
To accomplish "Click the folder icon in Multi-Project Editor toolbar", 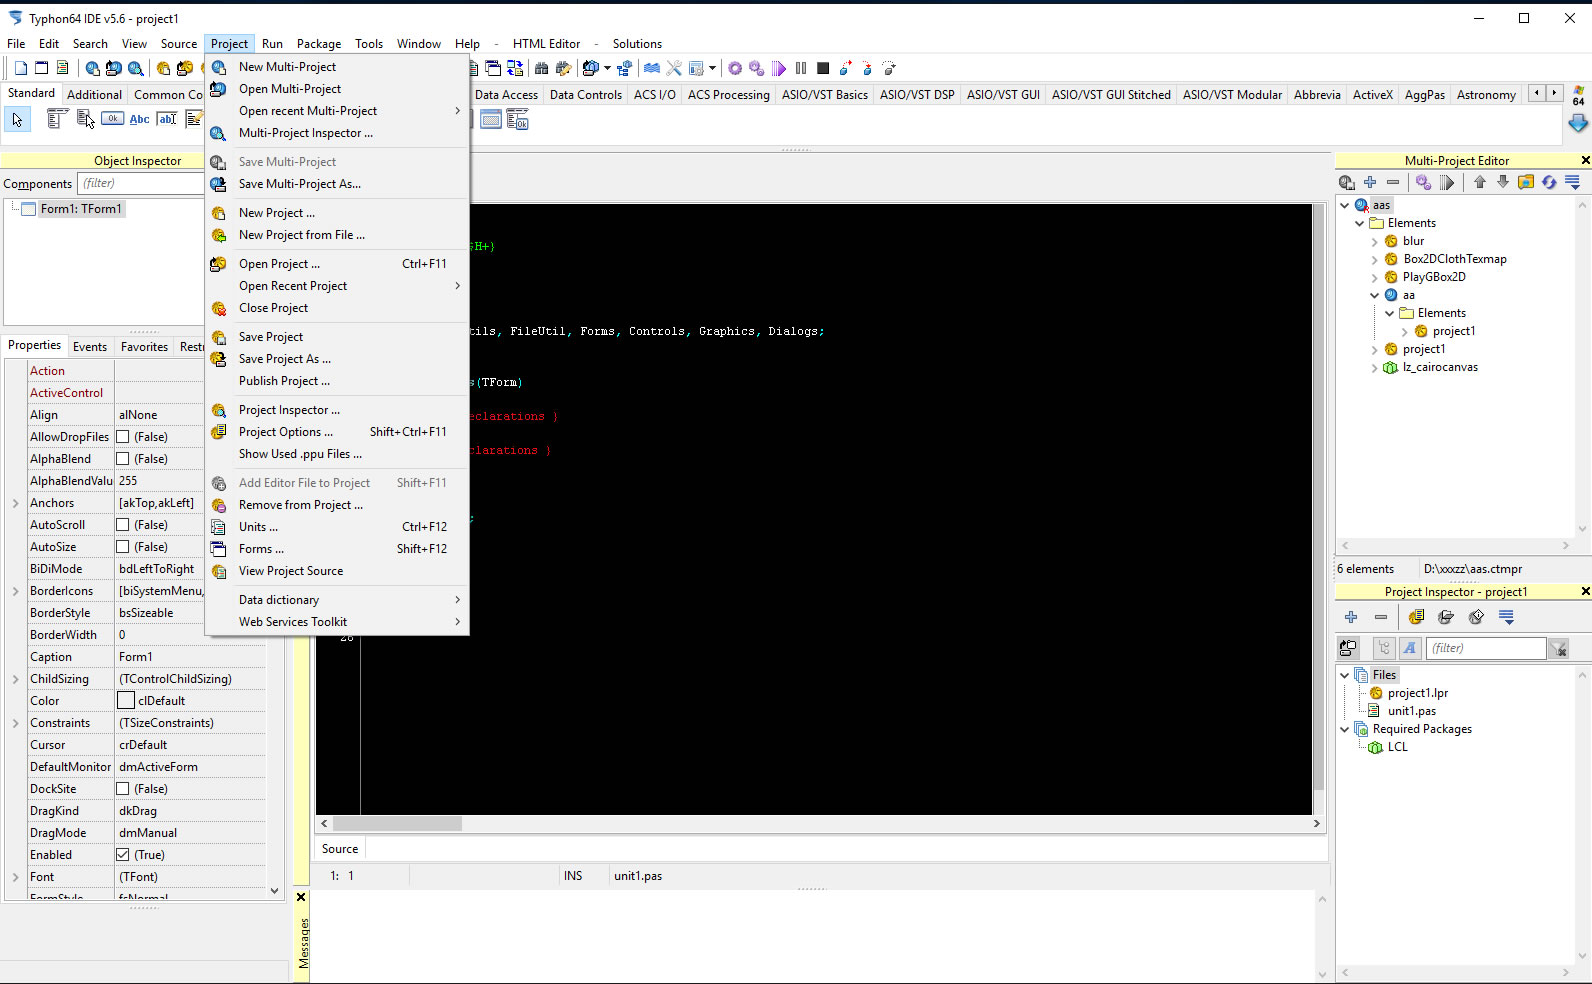I will tap(1526, 182).
